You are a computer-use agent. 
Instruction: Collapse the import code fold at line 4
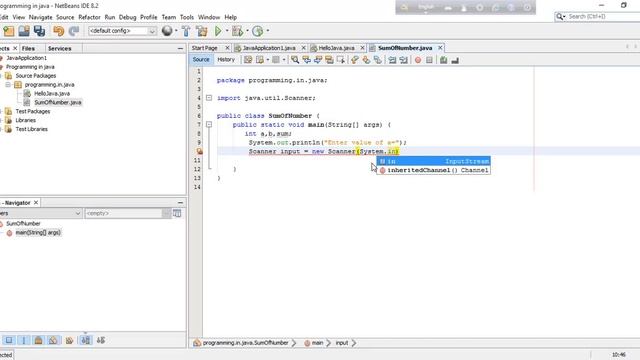tap(209, 98)
